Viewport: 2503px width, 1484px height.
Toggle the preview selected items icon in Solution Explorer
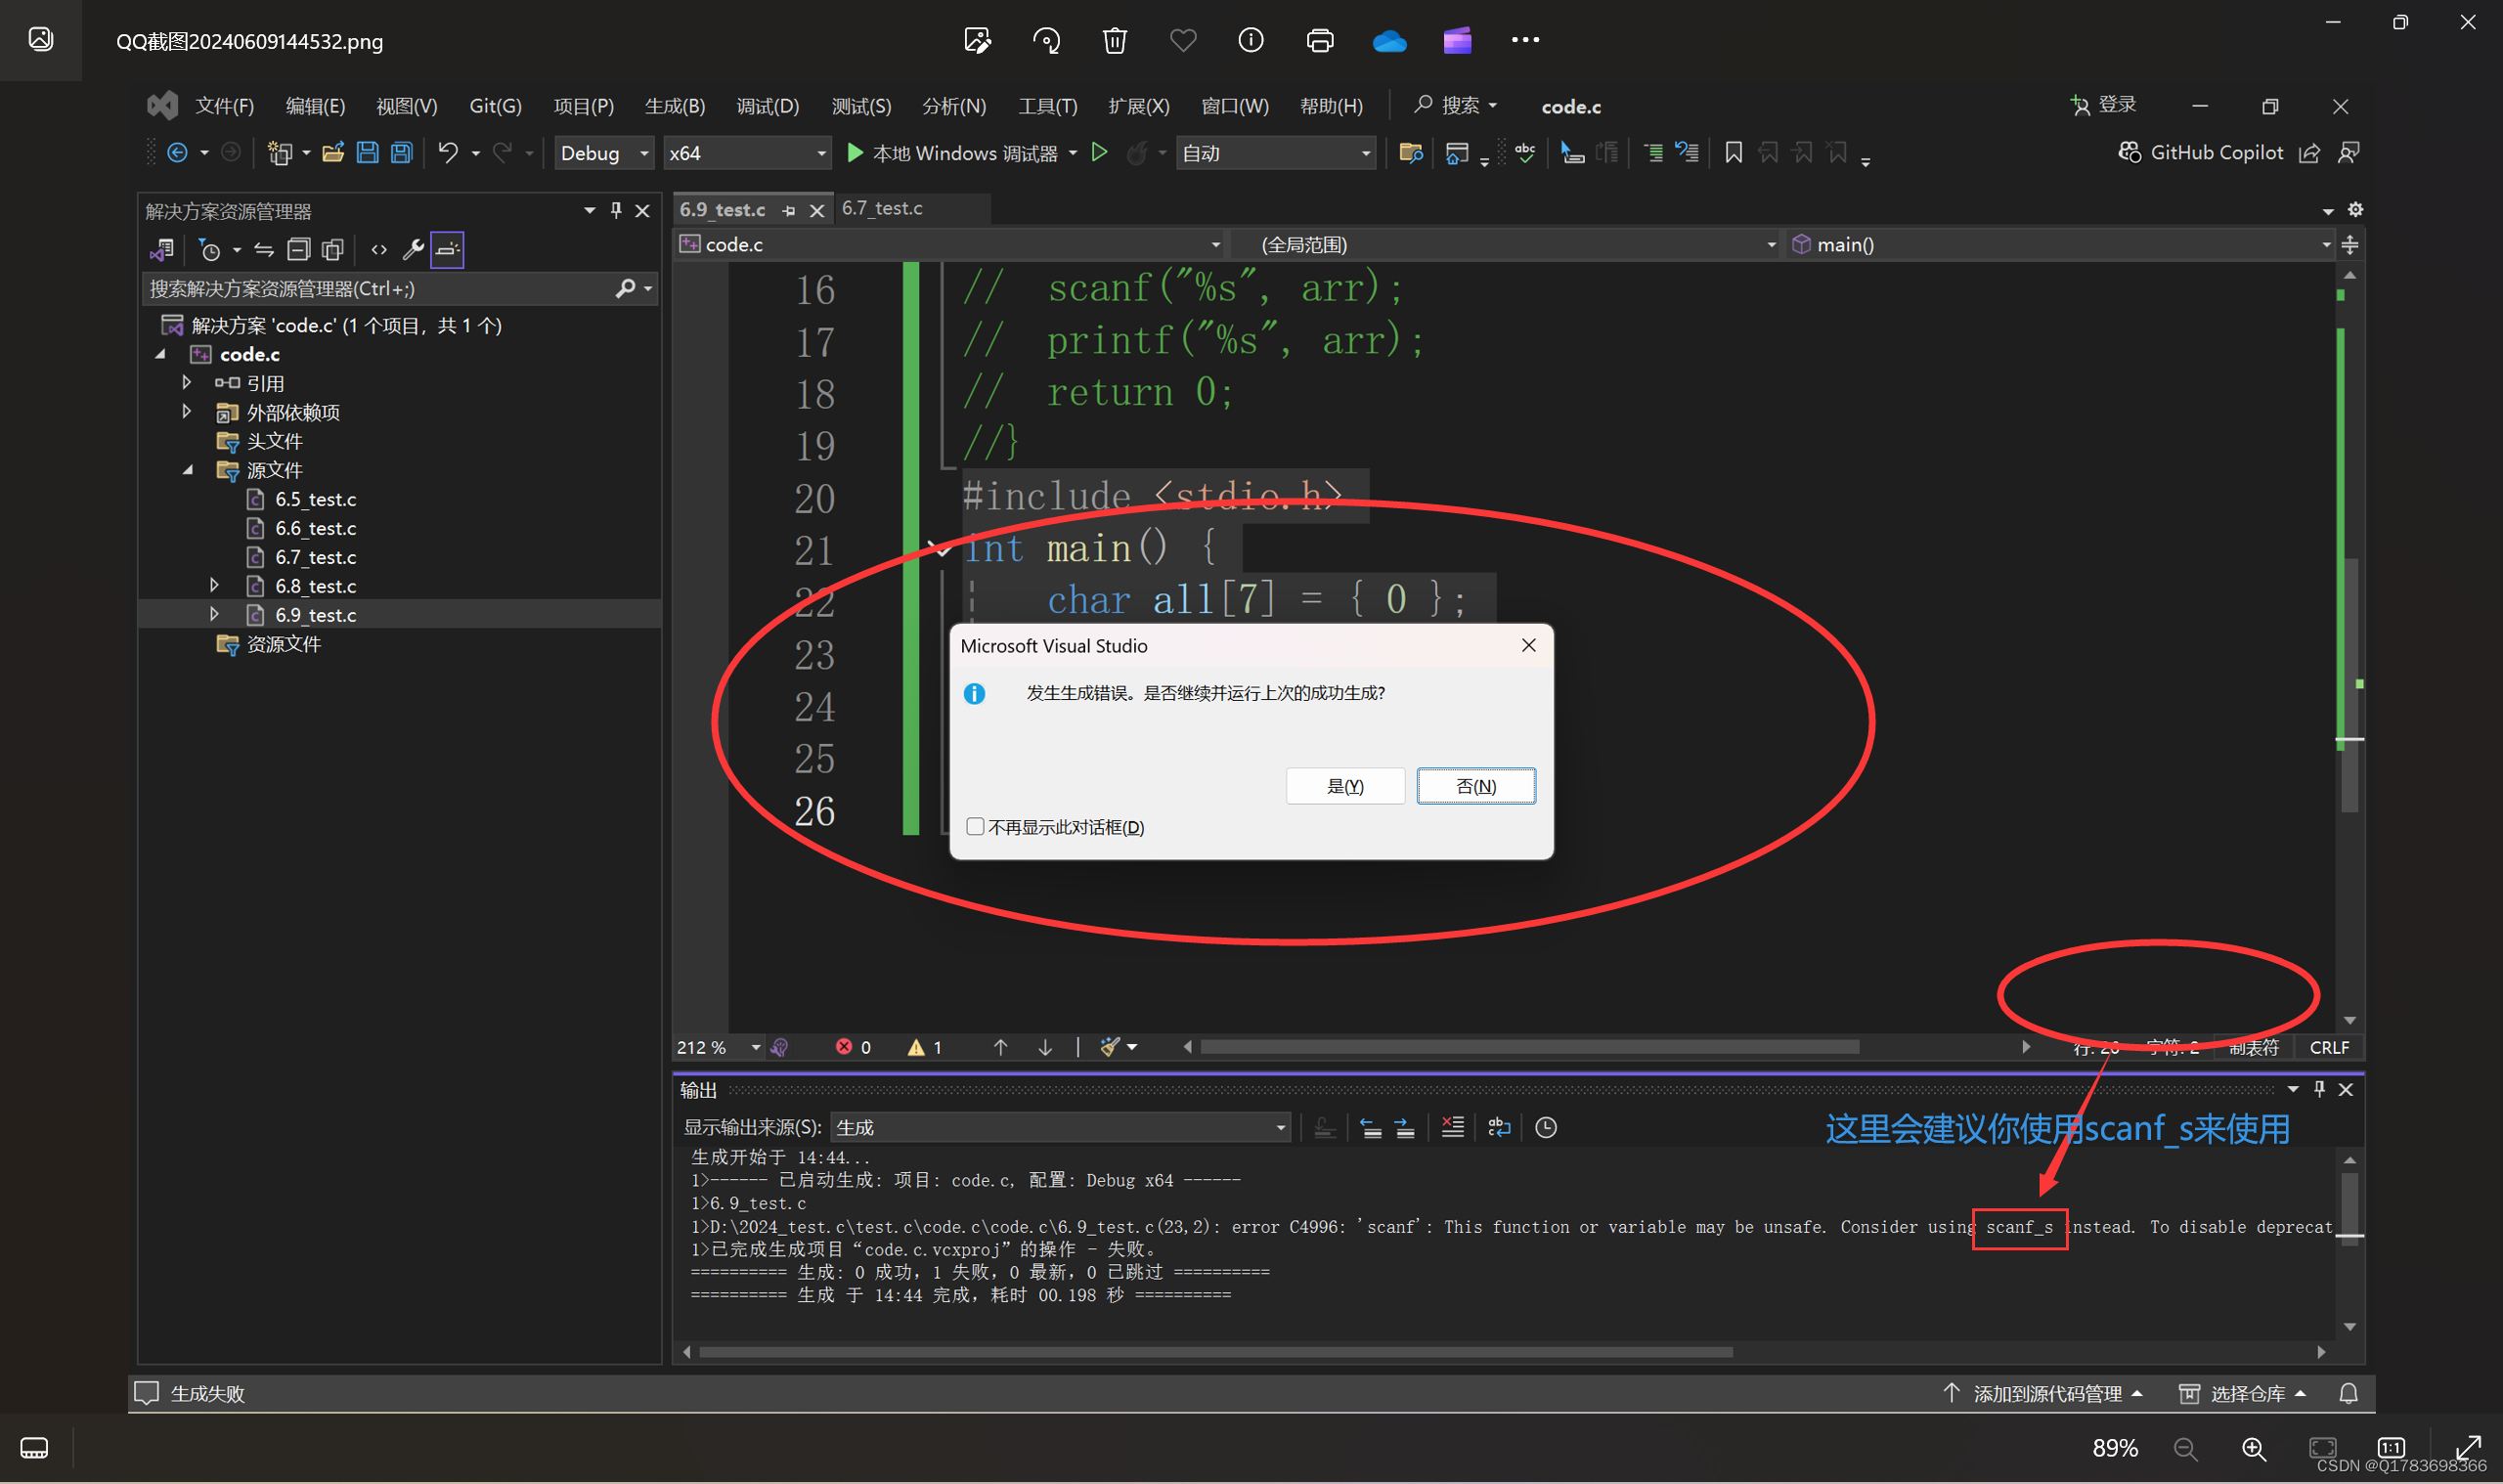(447, 249)
